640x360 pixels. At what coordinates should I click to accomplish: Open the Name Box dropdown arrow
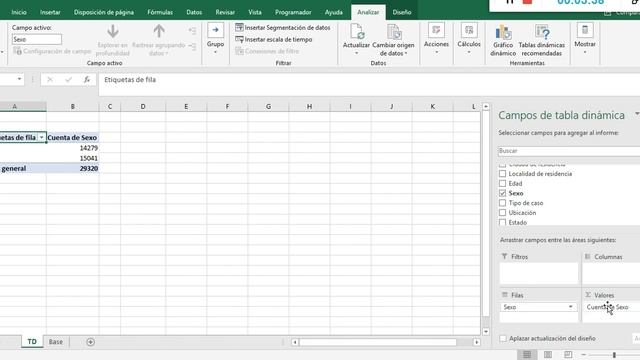tap(19, 79)
